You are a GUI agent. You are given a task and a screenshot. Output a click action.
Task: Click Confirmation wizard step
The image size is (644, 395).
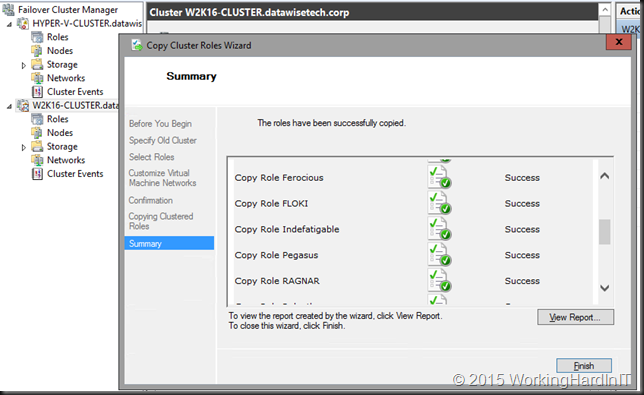[x=151, y=200]
